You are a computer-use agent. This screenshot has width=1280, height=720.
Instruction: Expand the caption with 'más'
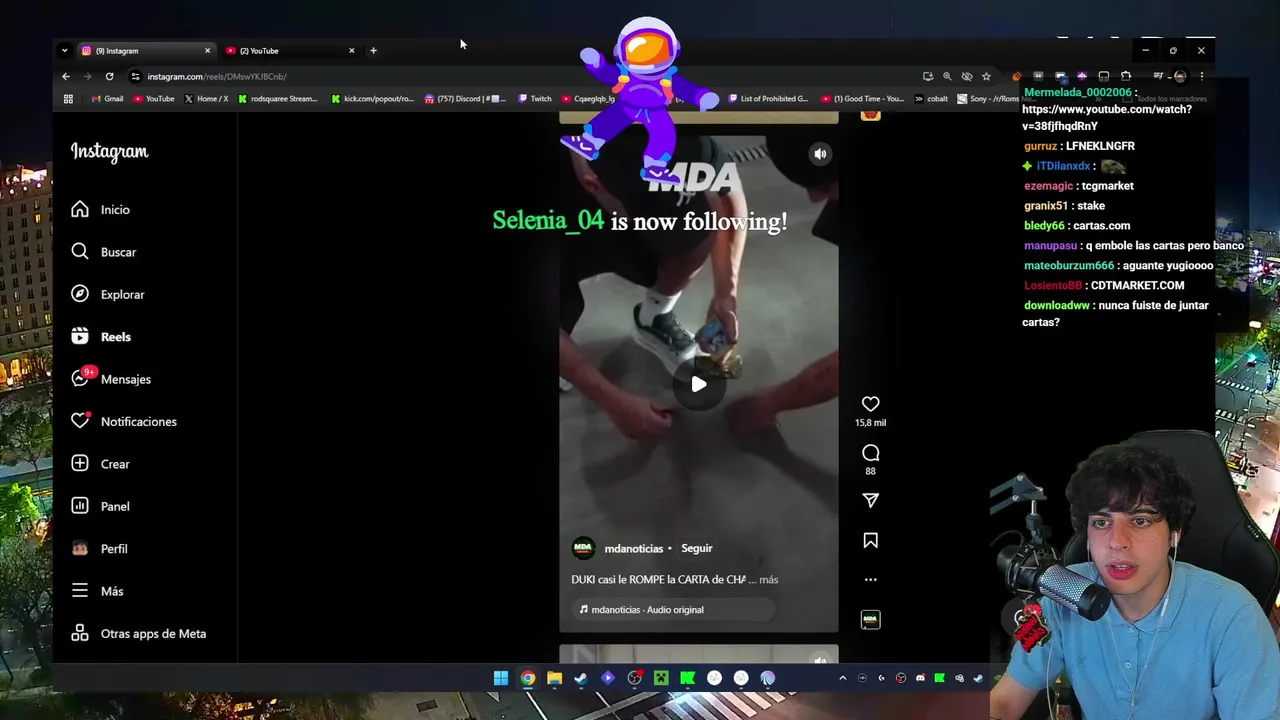pos(768,579)
